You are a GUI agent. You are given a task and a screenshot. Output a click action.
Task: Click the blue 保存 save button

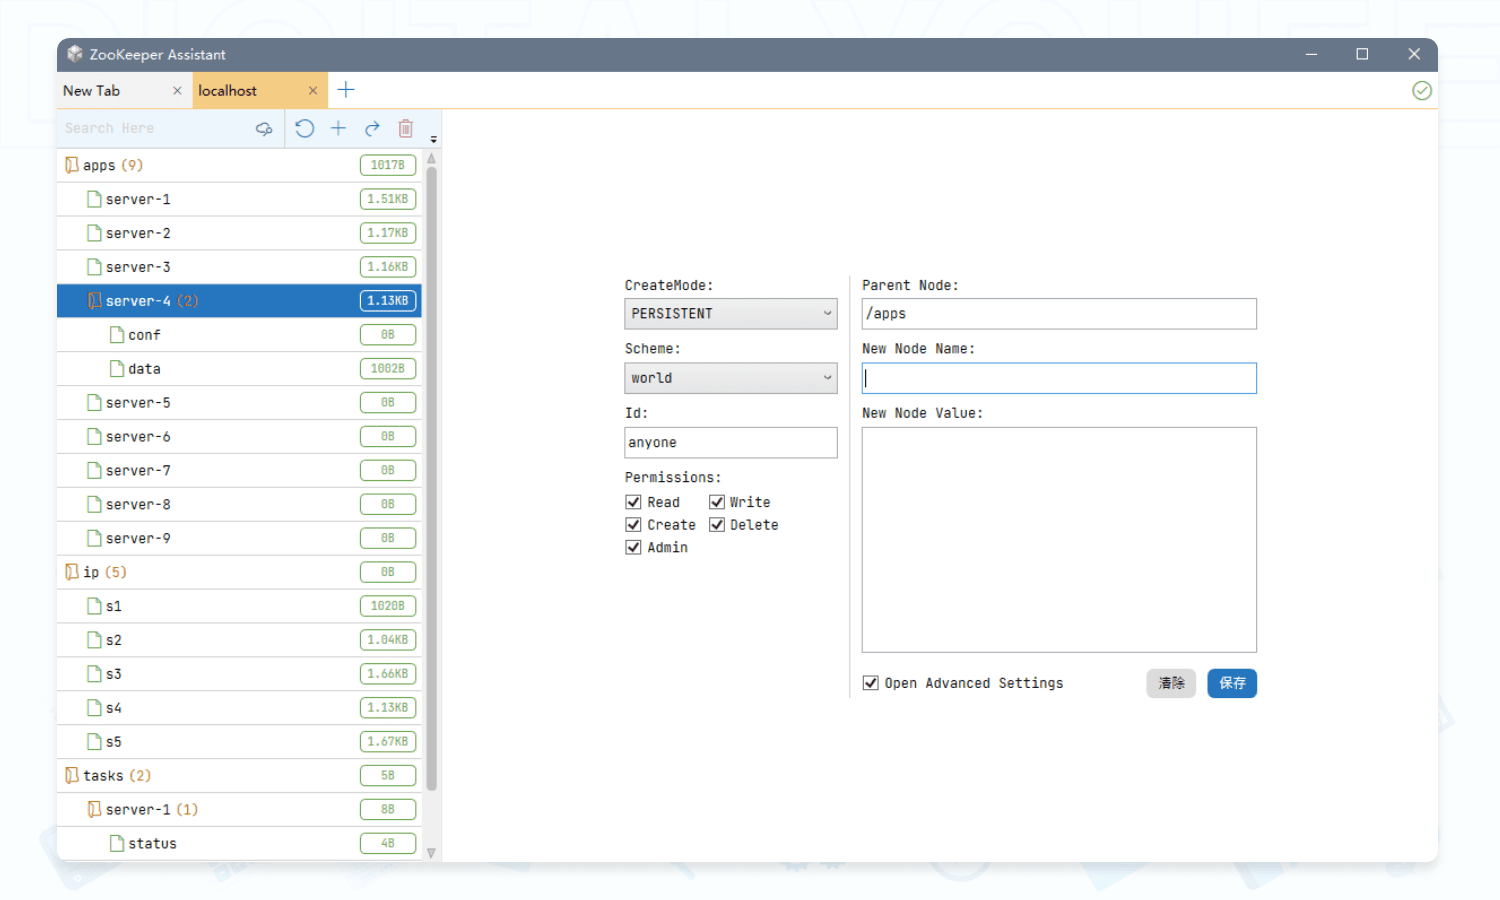pyautogui.click(x=1231, y=683)
